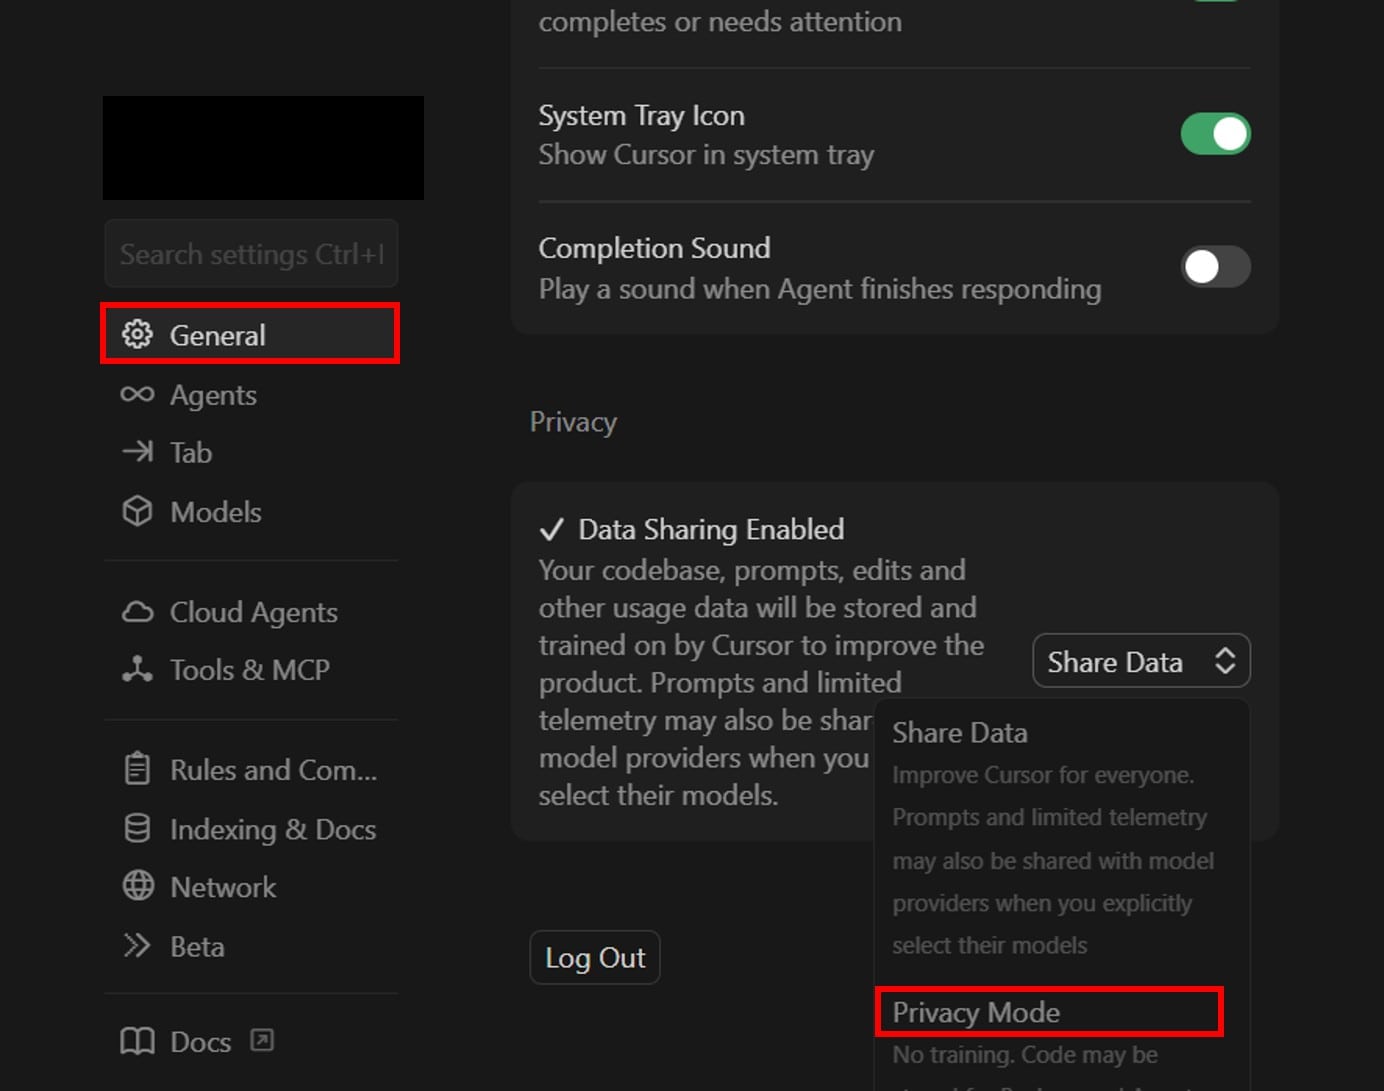
Task: Click the General gear icon
Action: tap(137, 334)
